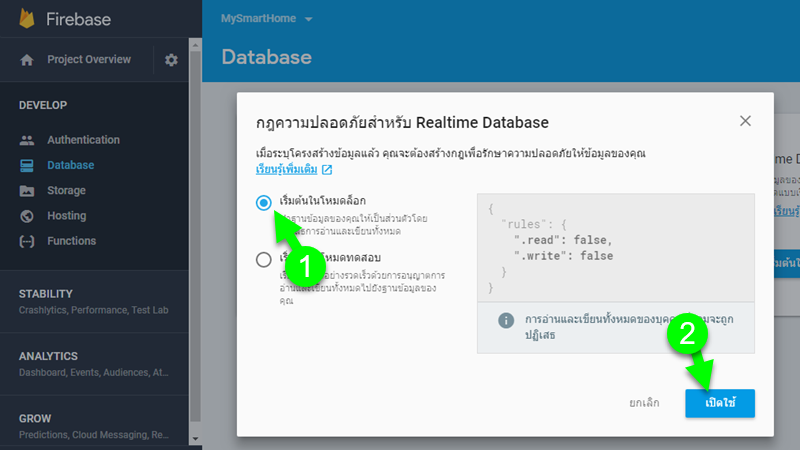Image resolution: width=800 pixels, height=450 pixels.
Task: Click Predictions, Cloud Messaging subtitle
Action: [93, 435]
